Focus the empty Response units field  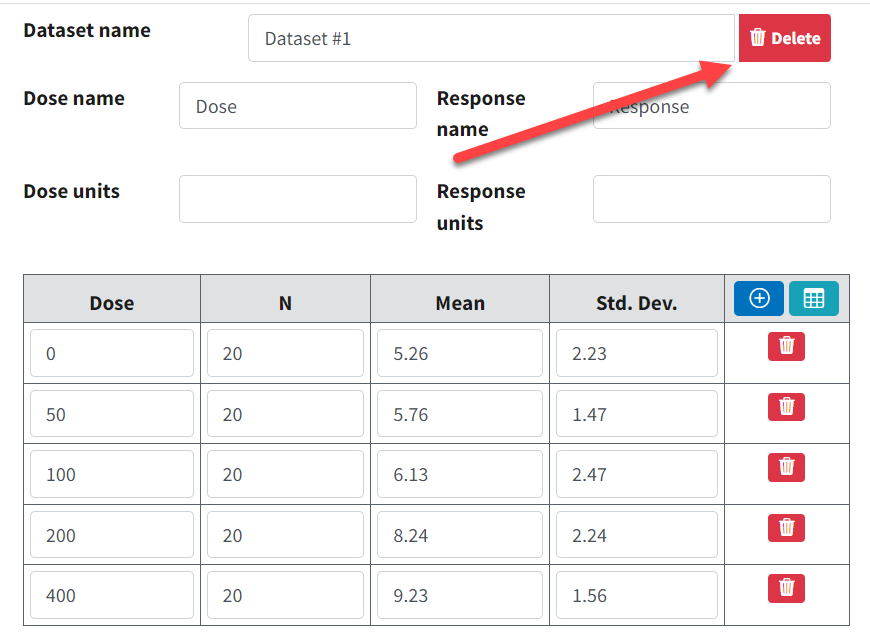pyautogui.click(x=711, y=199)
